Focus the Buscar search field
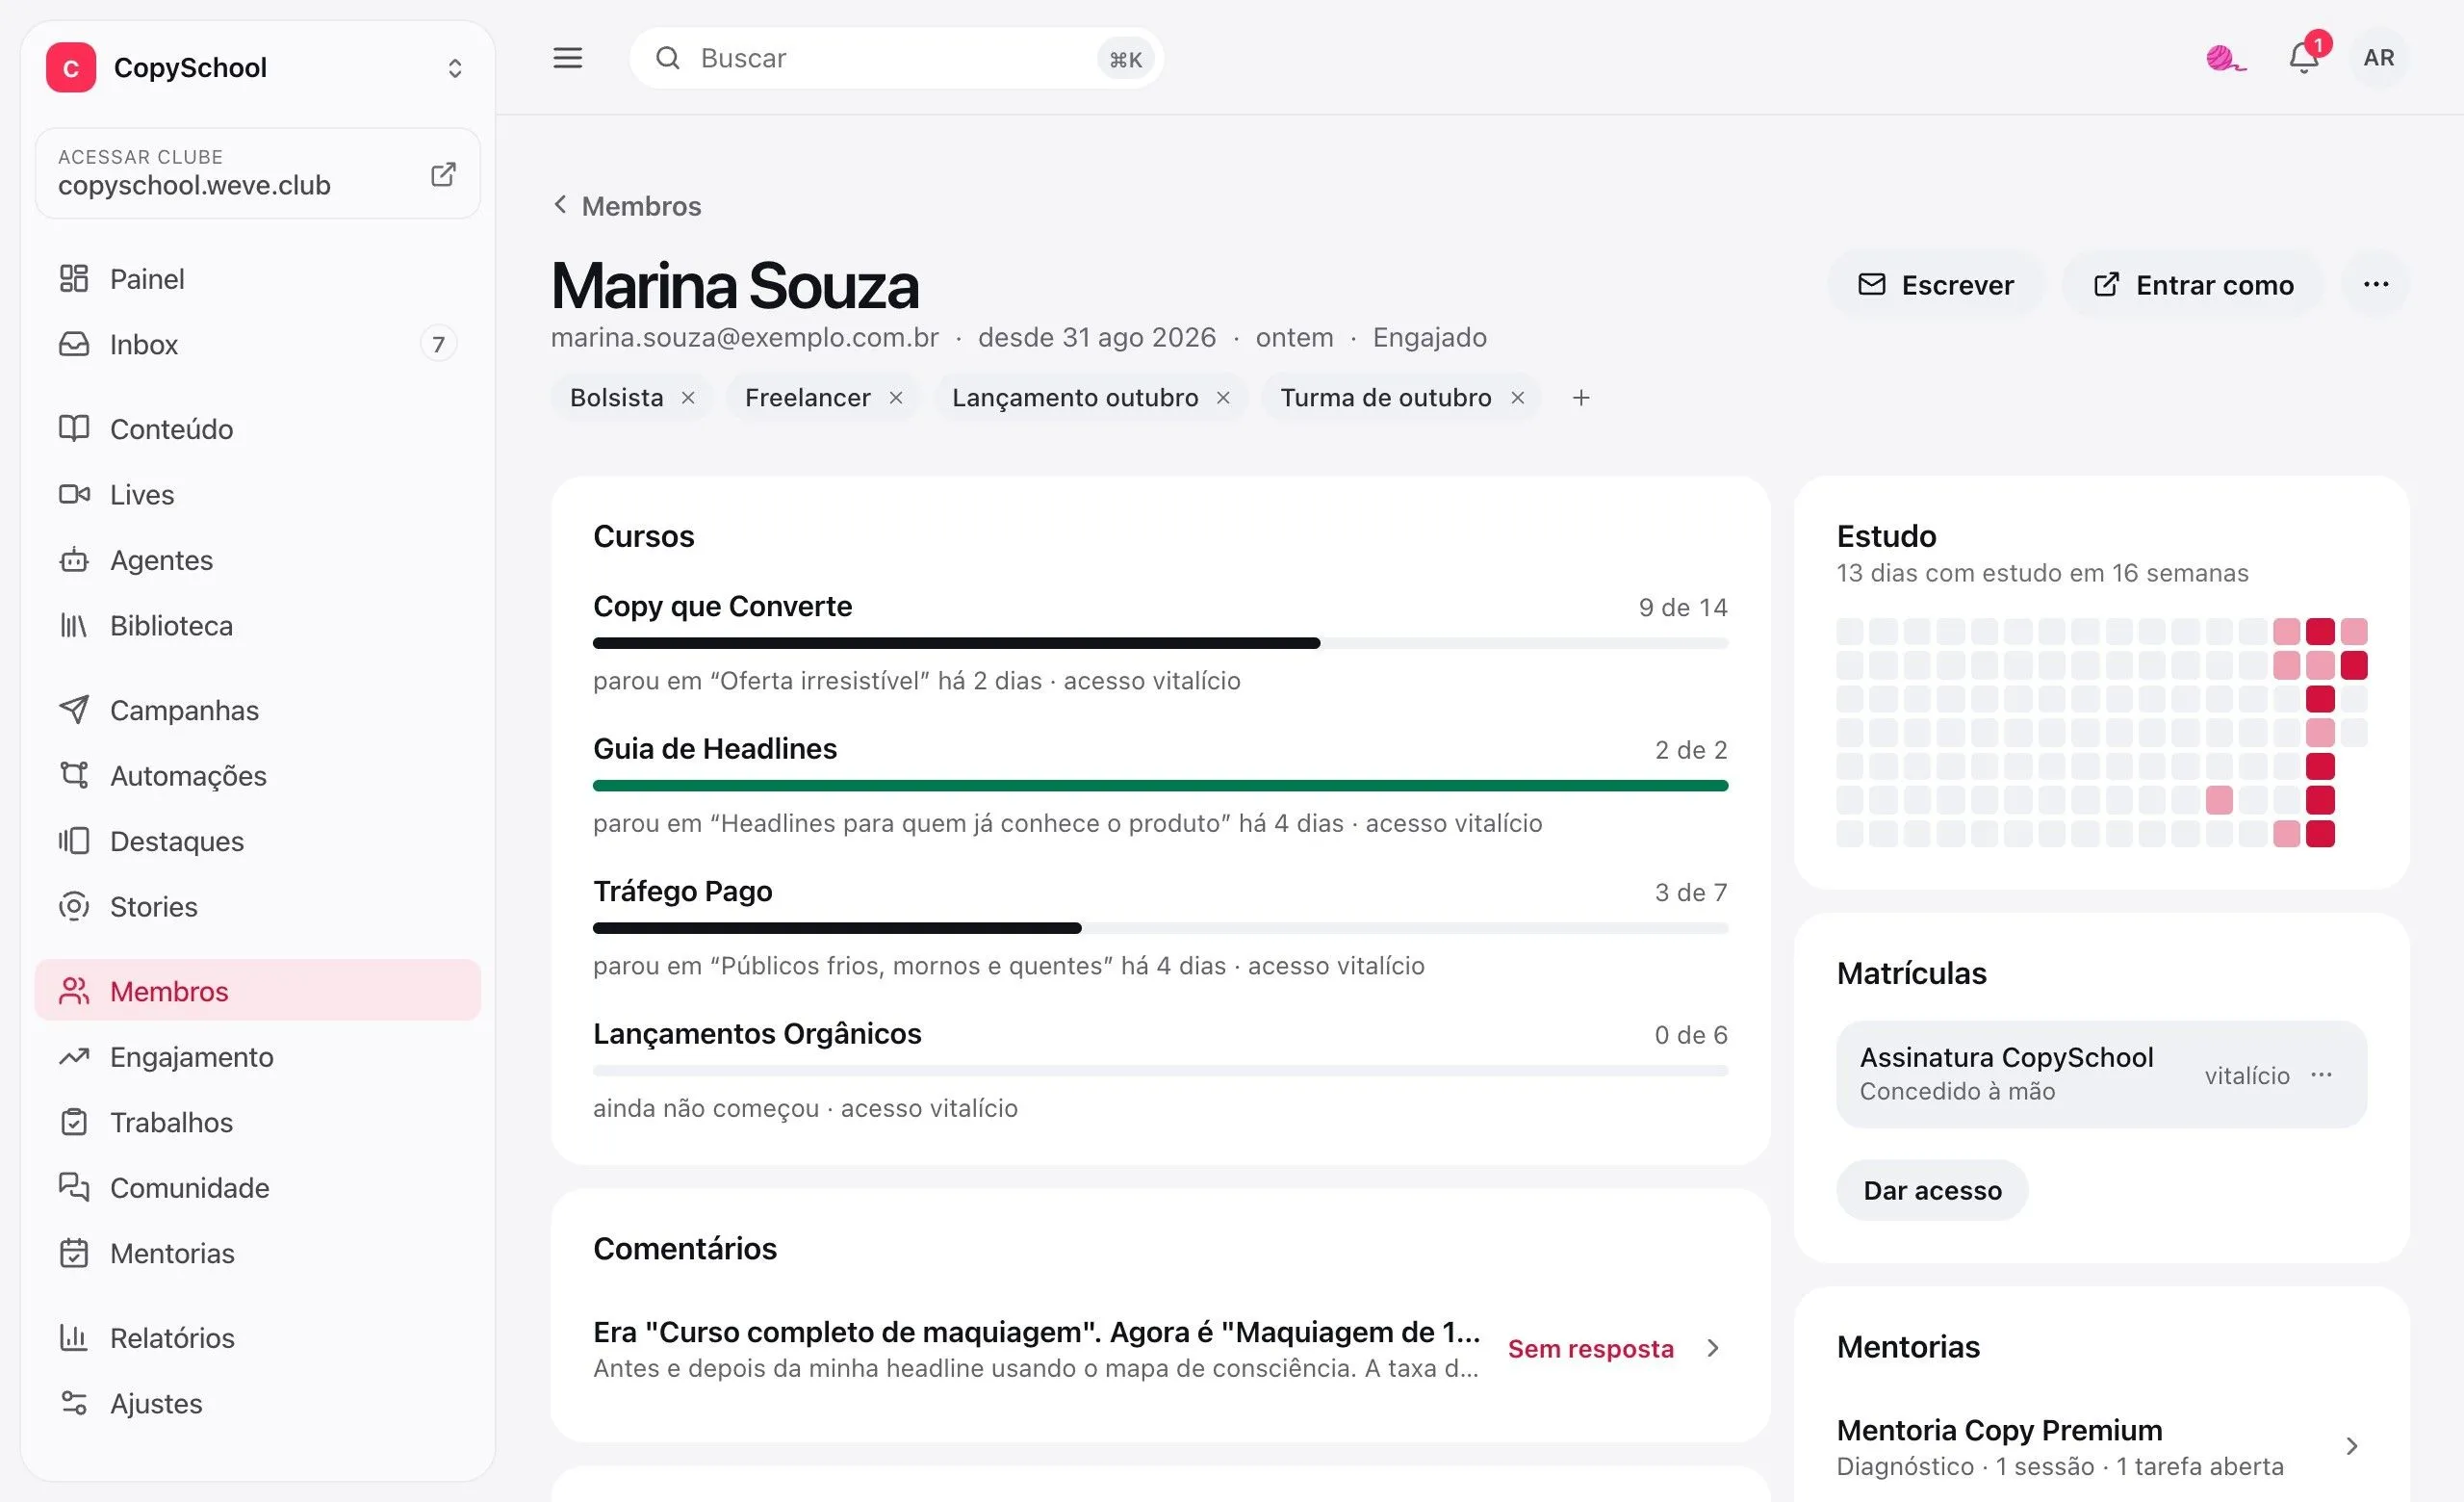The width and height of the screenshot is (2464, 1502). [896, 58]
